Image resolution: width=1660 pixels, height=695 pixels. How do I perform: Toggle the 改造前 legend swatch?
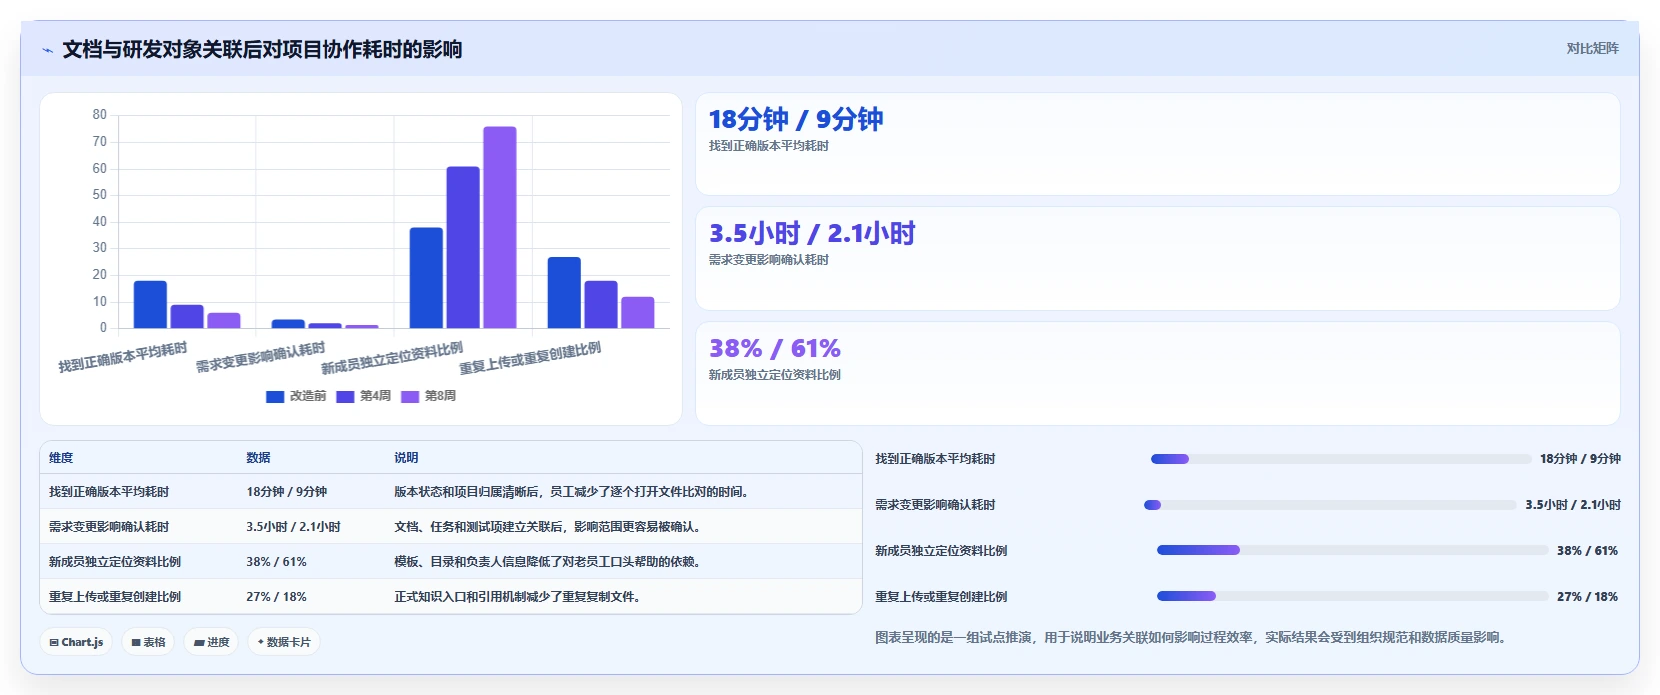pyautogui.click(x=275, y=397)
